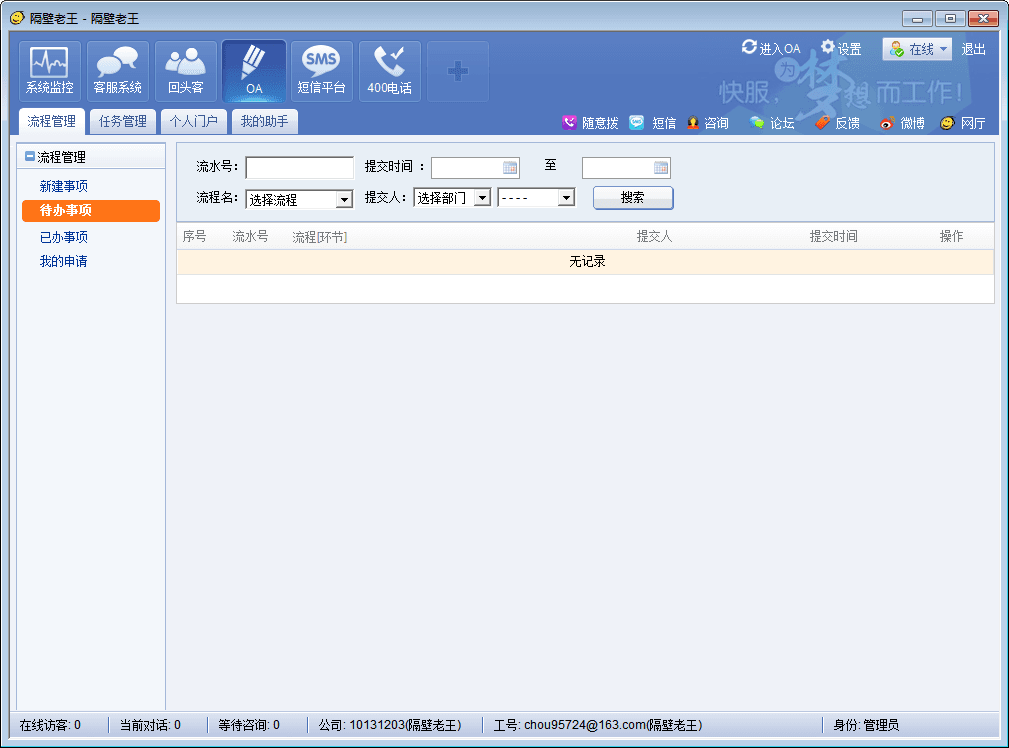Open the 提交时间 date picker
Image resolution: width=1009 pixels, height=748 pixels.
[507, 167]
